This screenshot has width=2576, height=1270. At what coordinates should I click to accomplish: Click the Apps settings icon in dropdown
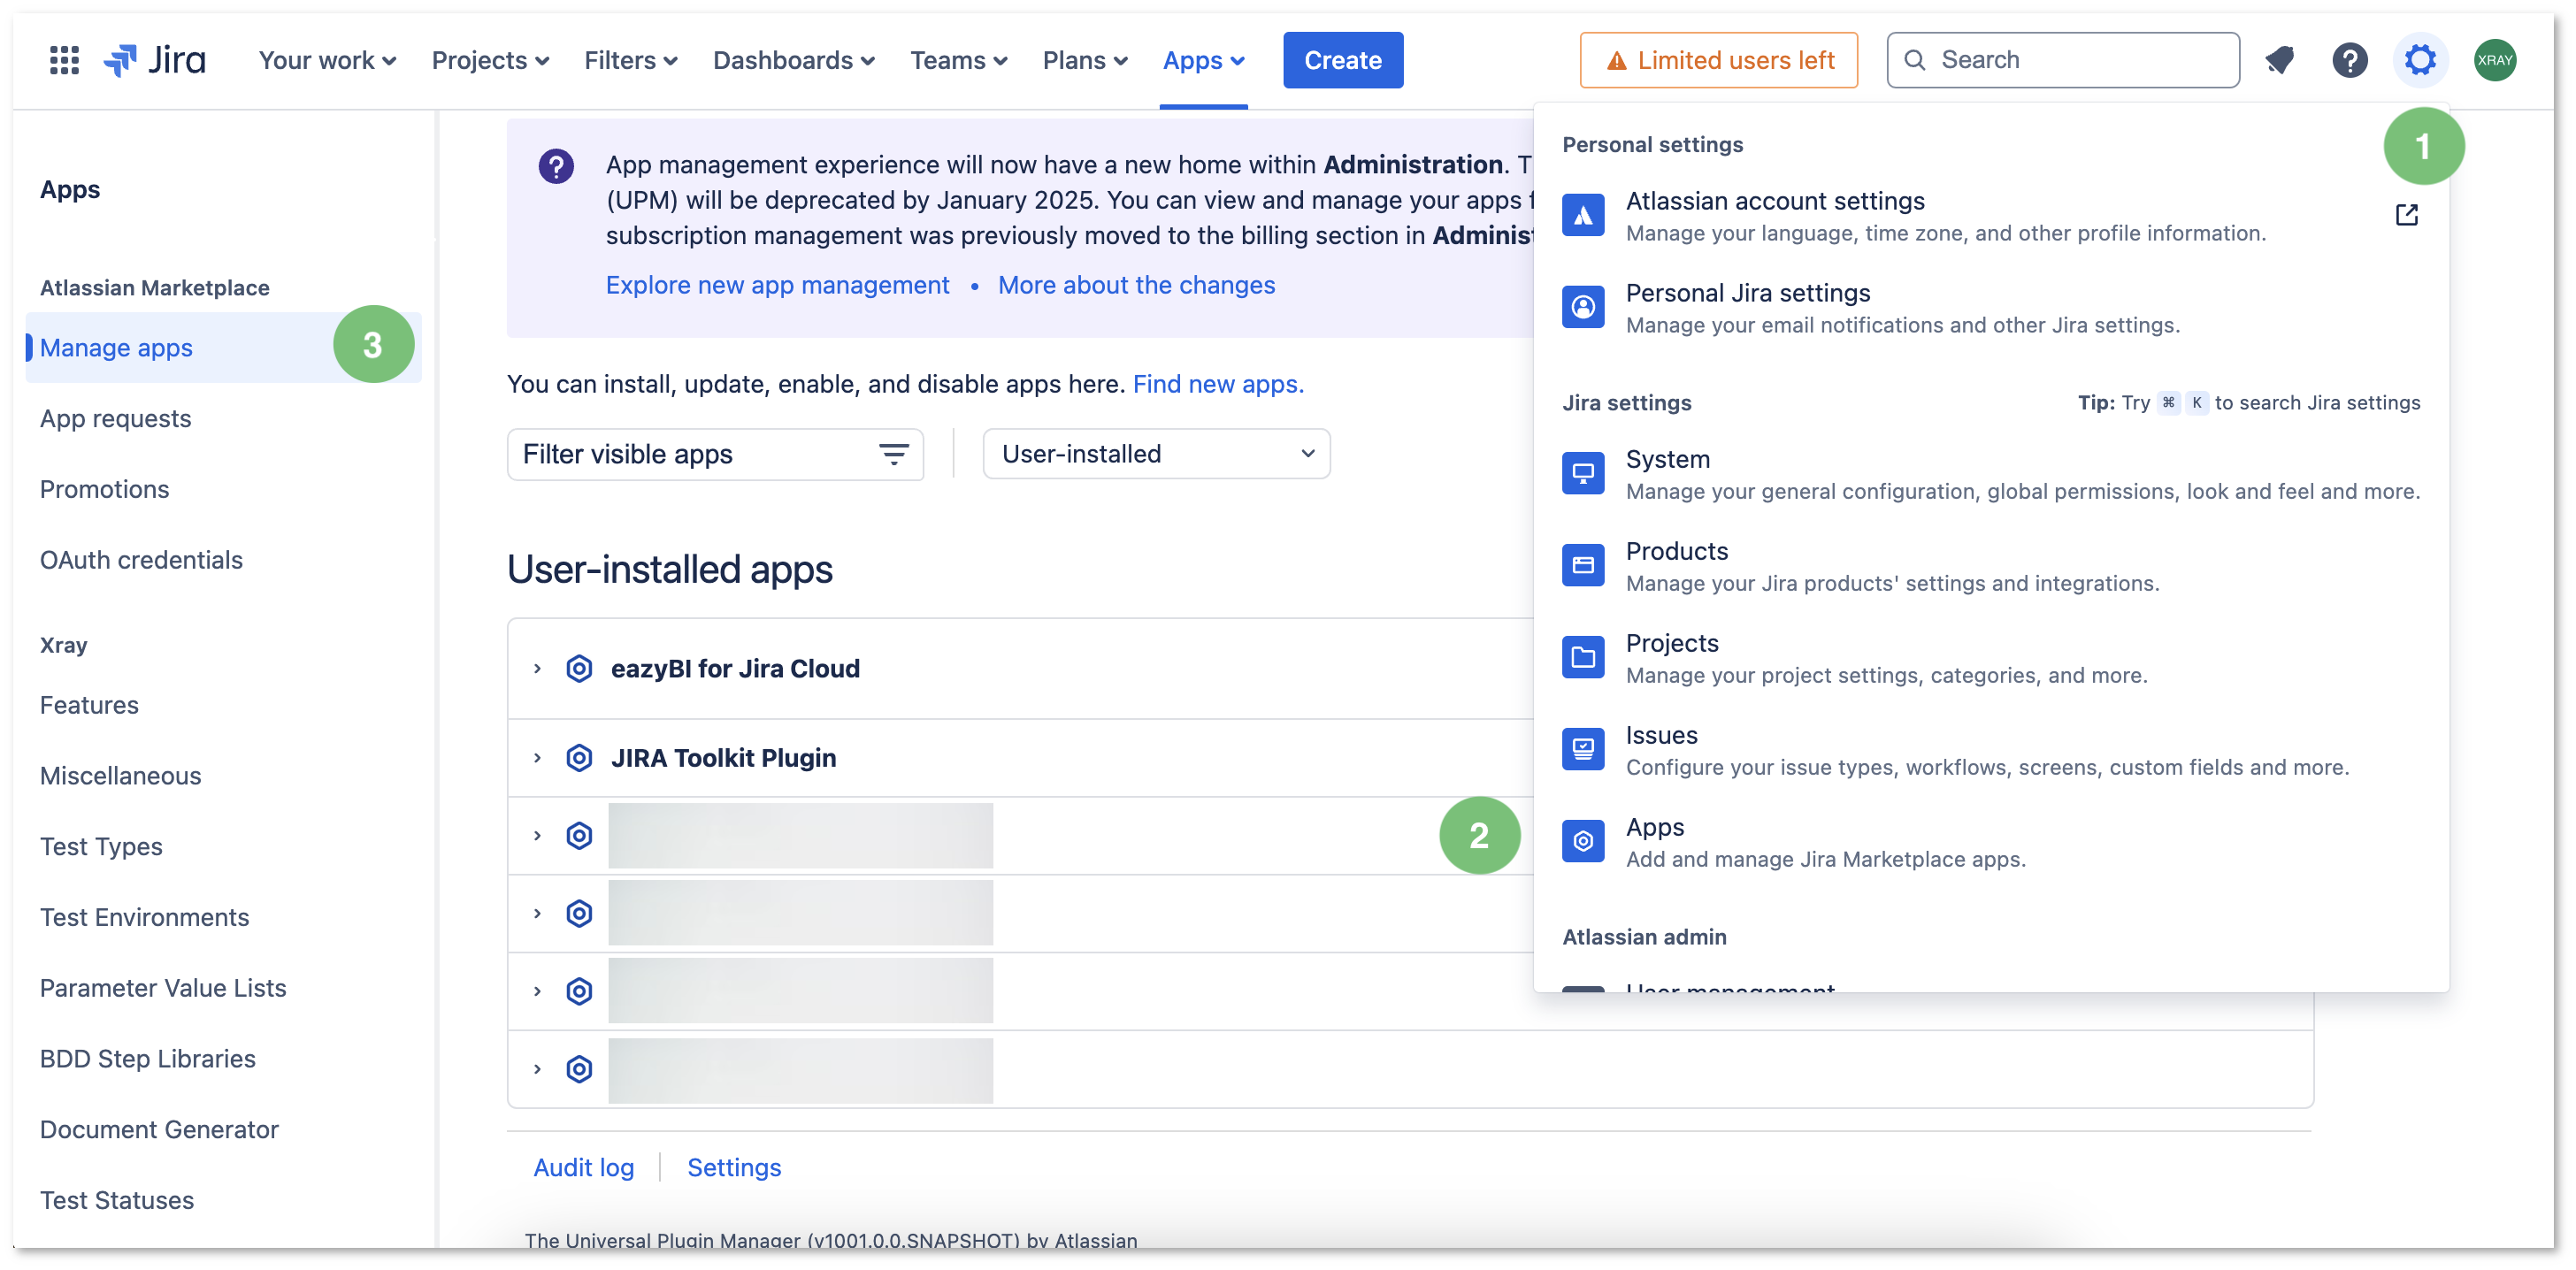tap(1583, 841)
